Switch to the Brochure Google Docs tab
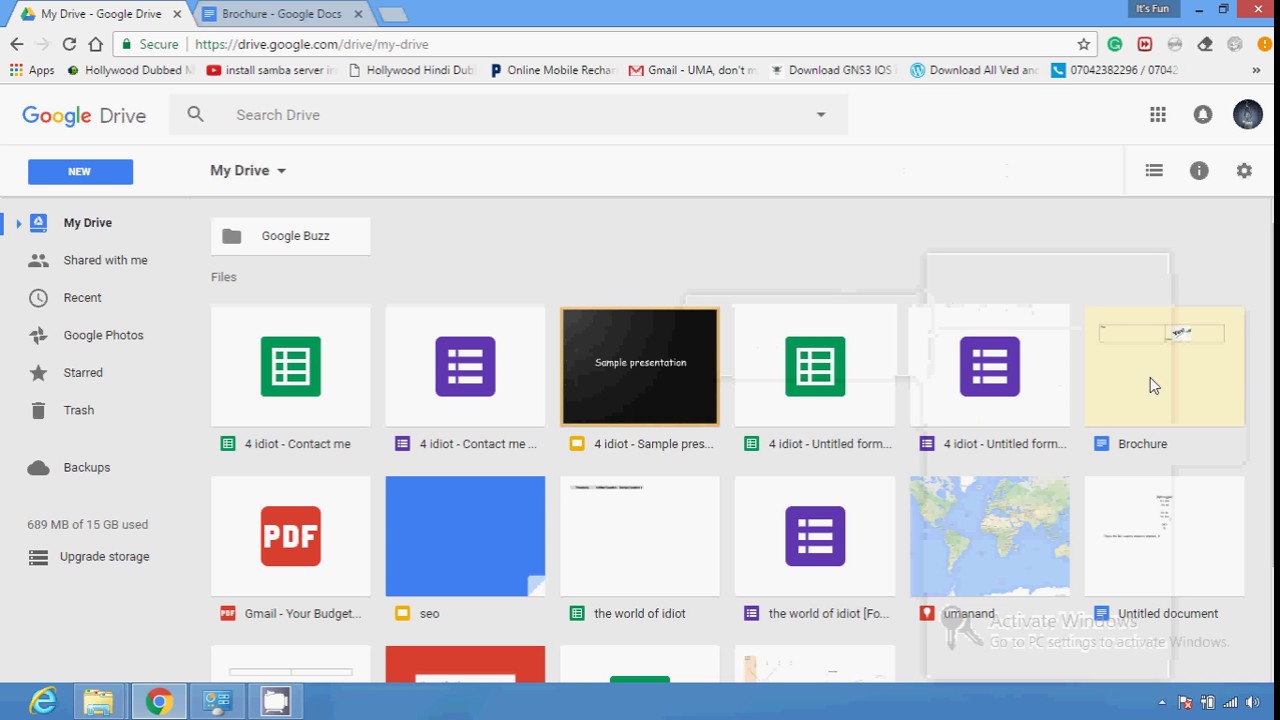 (284, 14)
